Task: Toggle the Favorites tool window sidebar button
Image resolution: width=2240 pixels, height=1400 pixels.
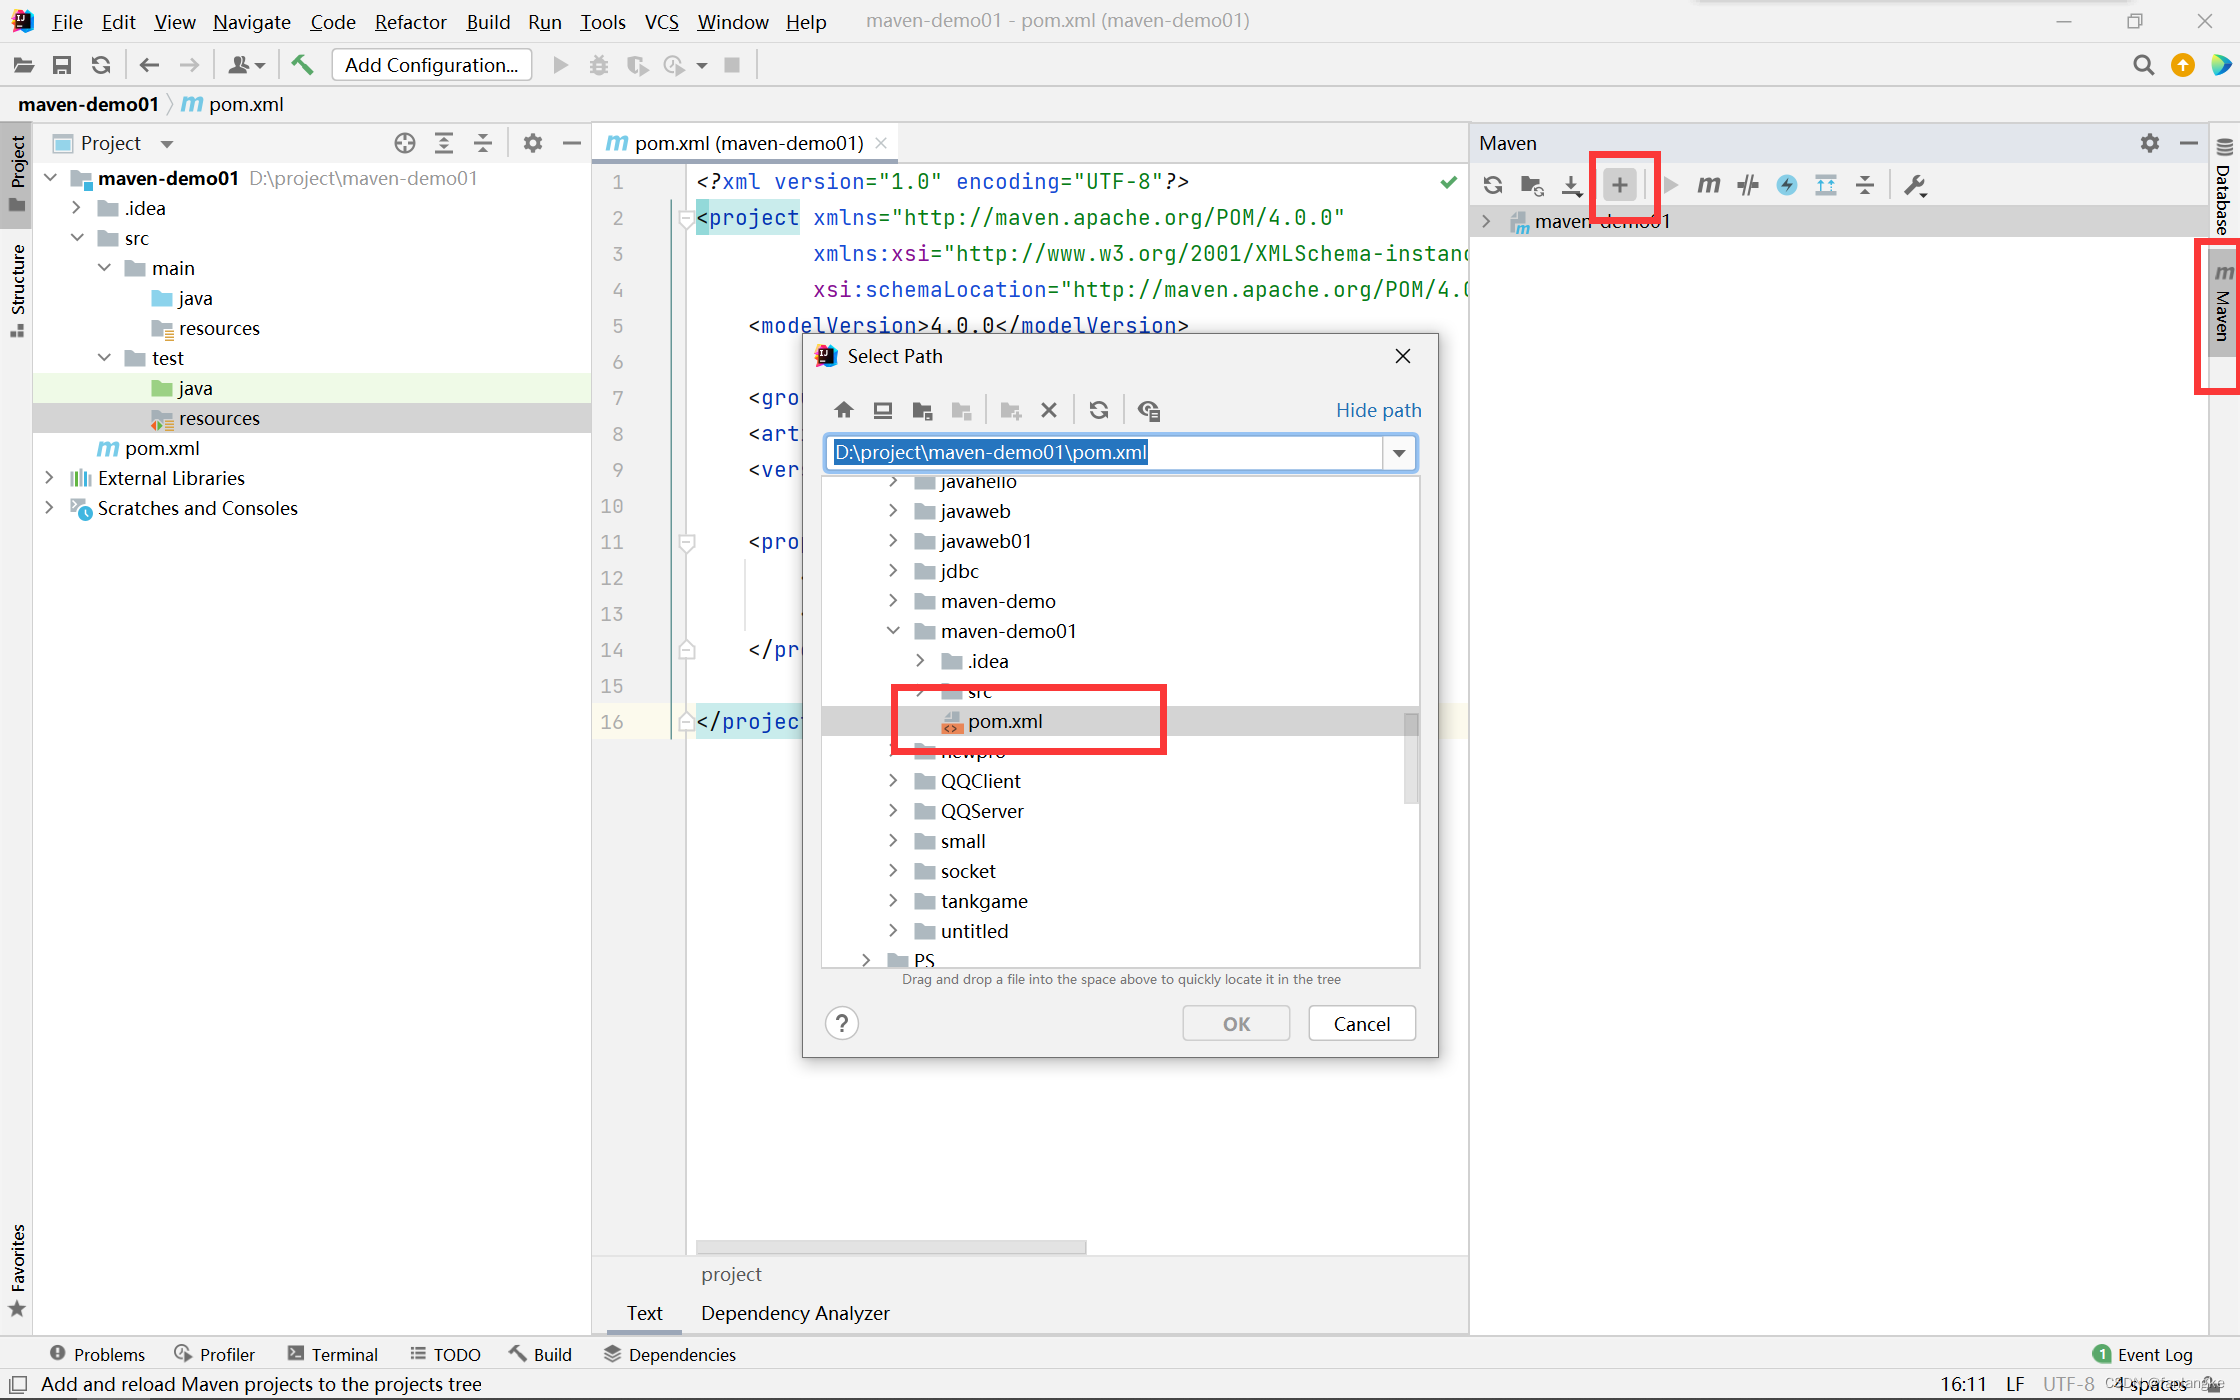Action: pyautogui.click(x=17, y=1270)
